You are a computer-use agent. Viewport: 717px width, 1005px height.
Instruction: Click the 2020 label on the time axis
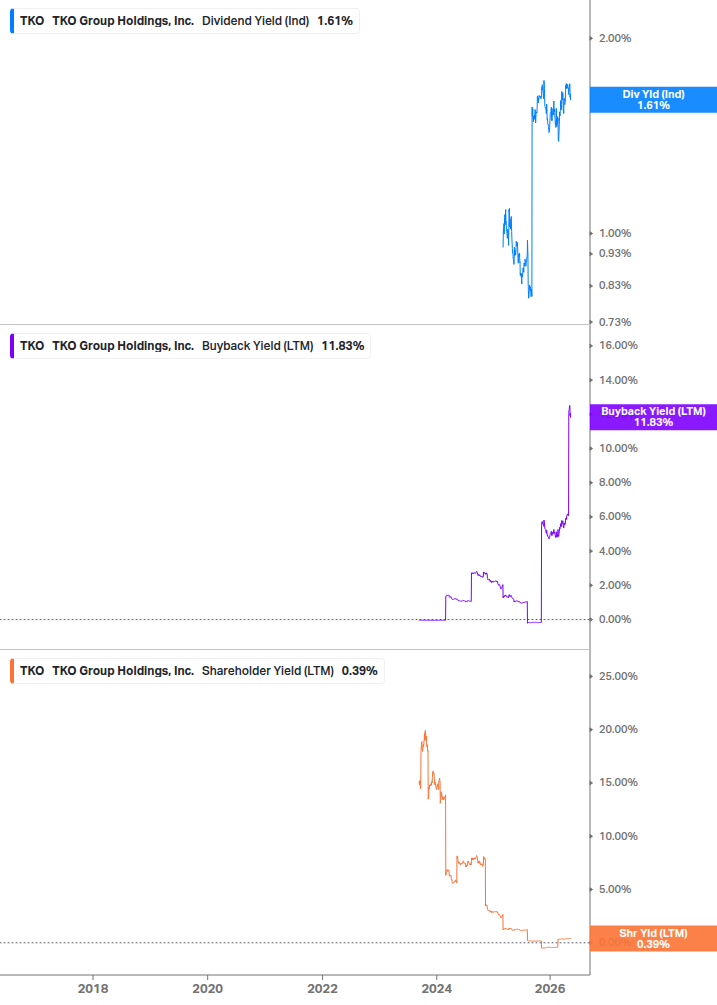point(208,989)
